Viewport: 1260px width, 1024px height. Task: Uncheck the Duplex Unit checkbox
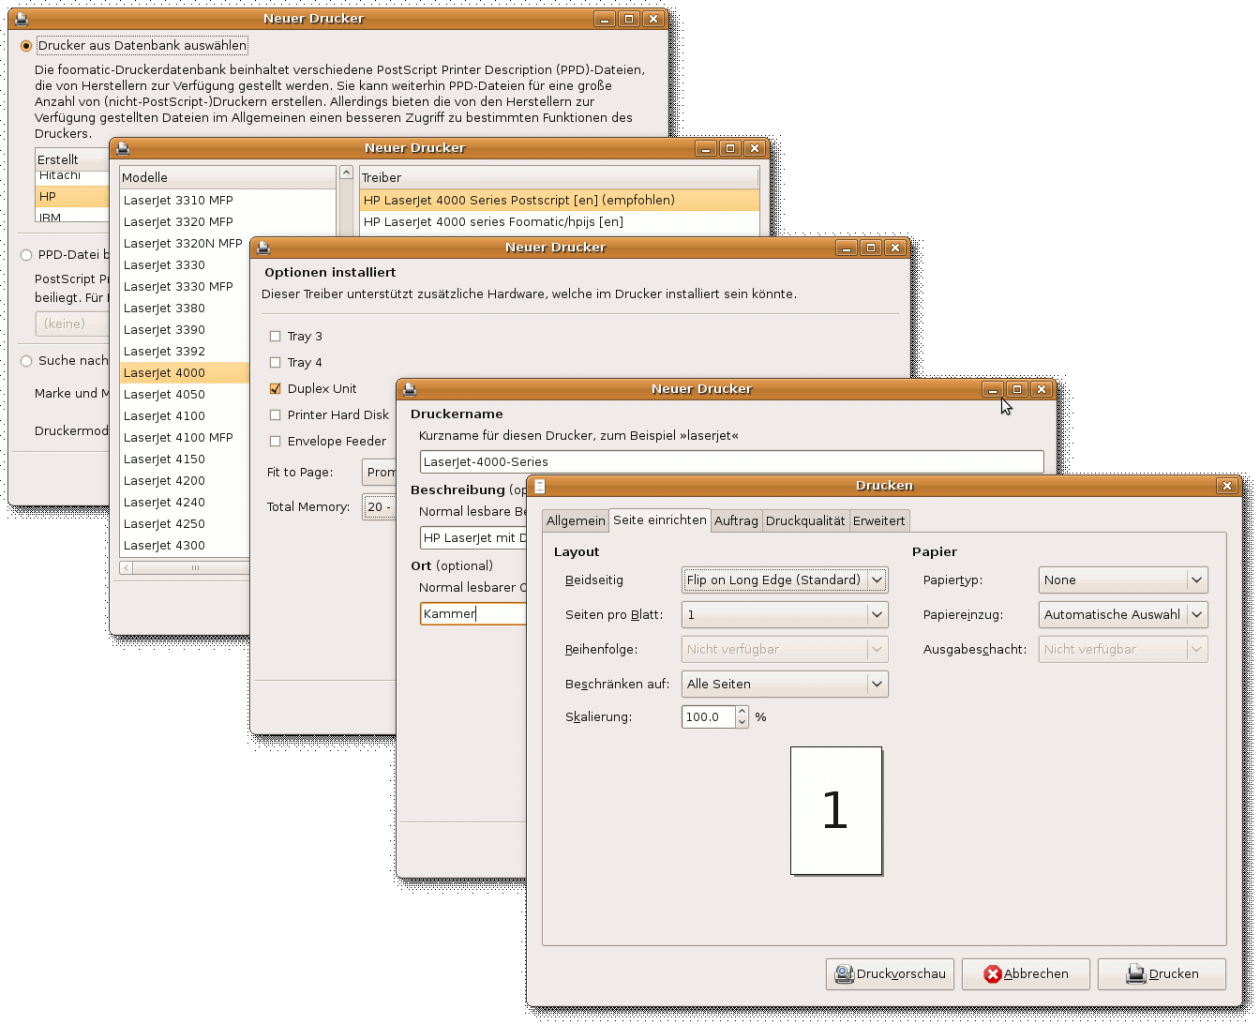275,389
